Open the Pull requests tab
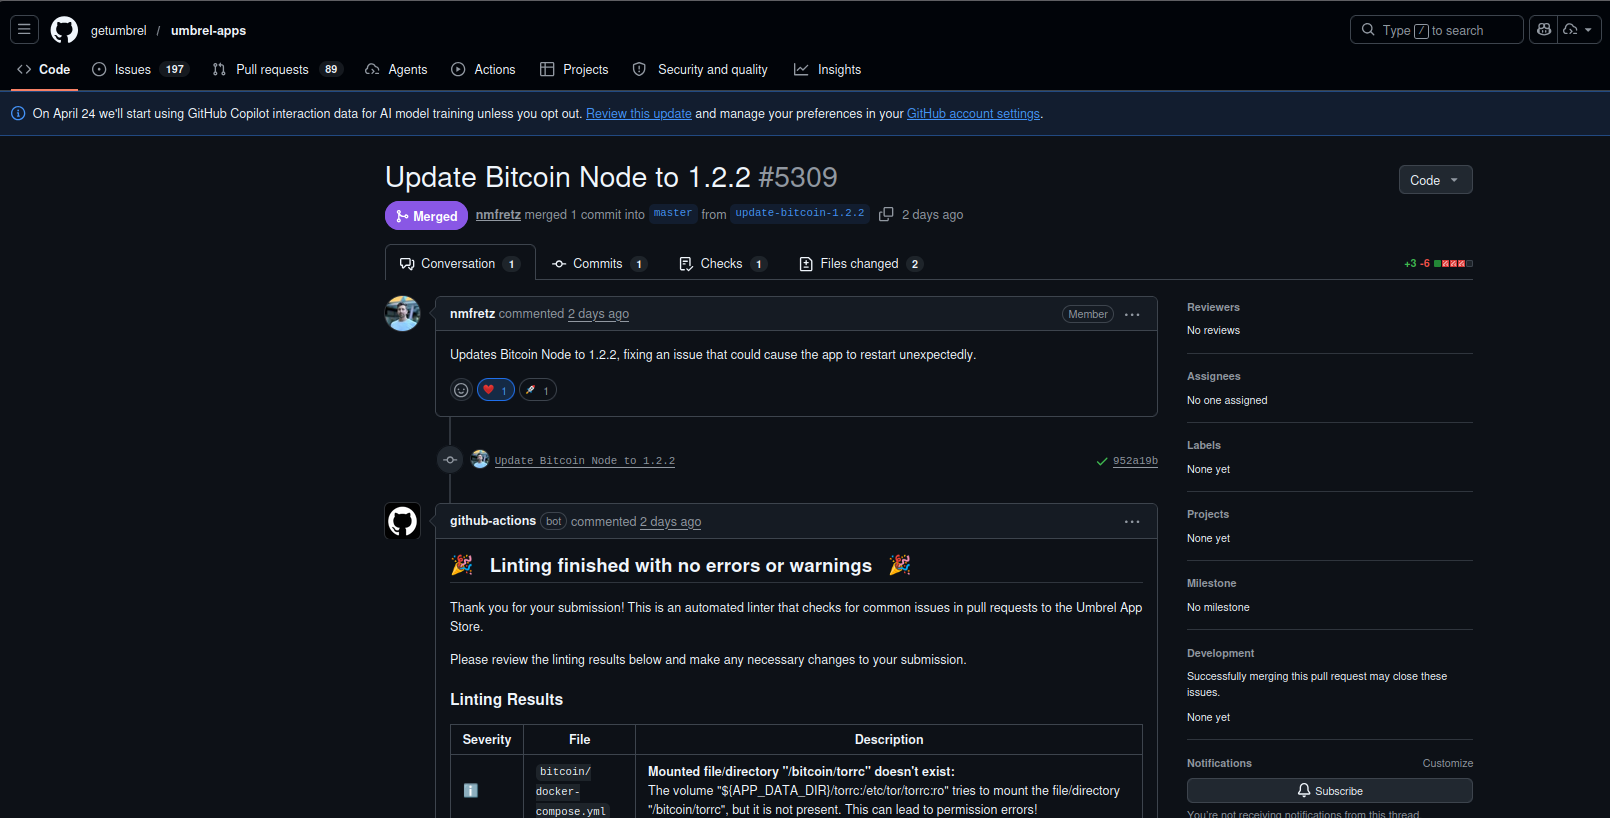Image resolution: width=1610 pixels, height=818 pixels. coord(277,69)
